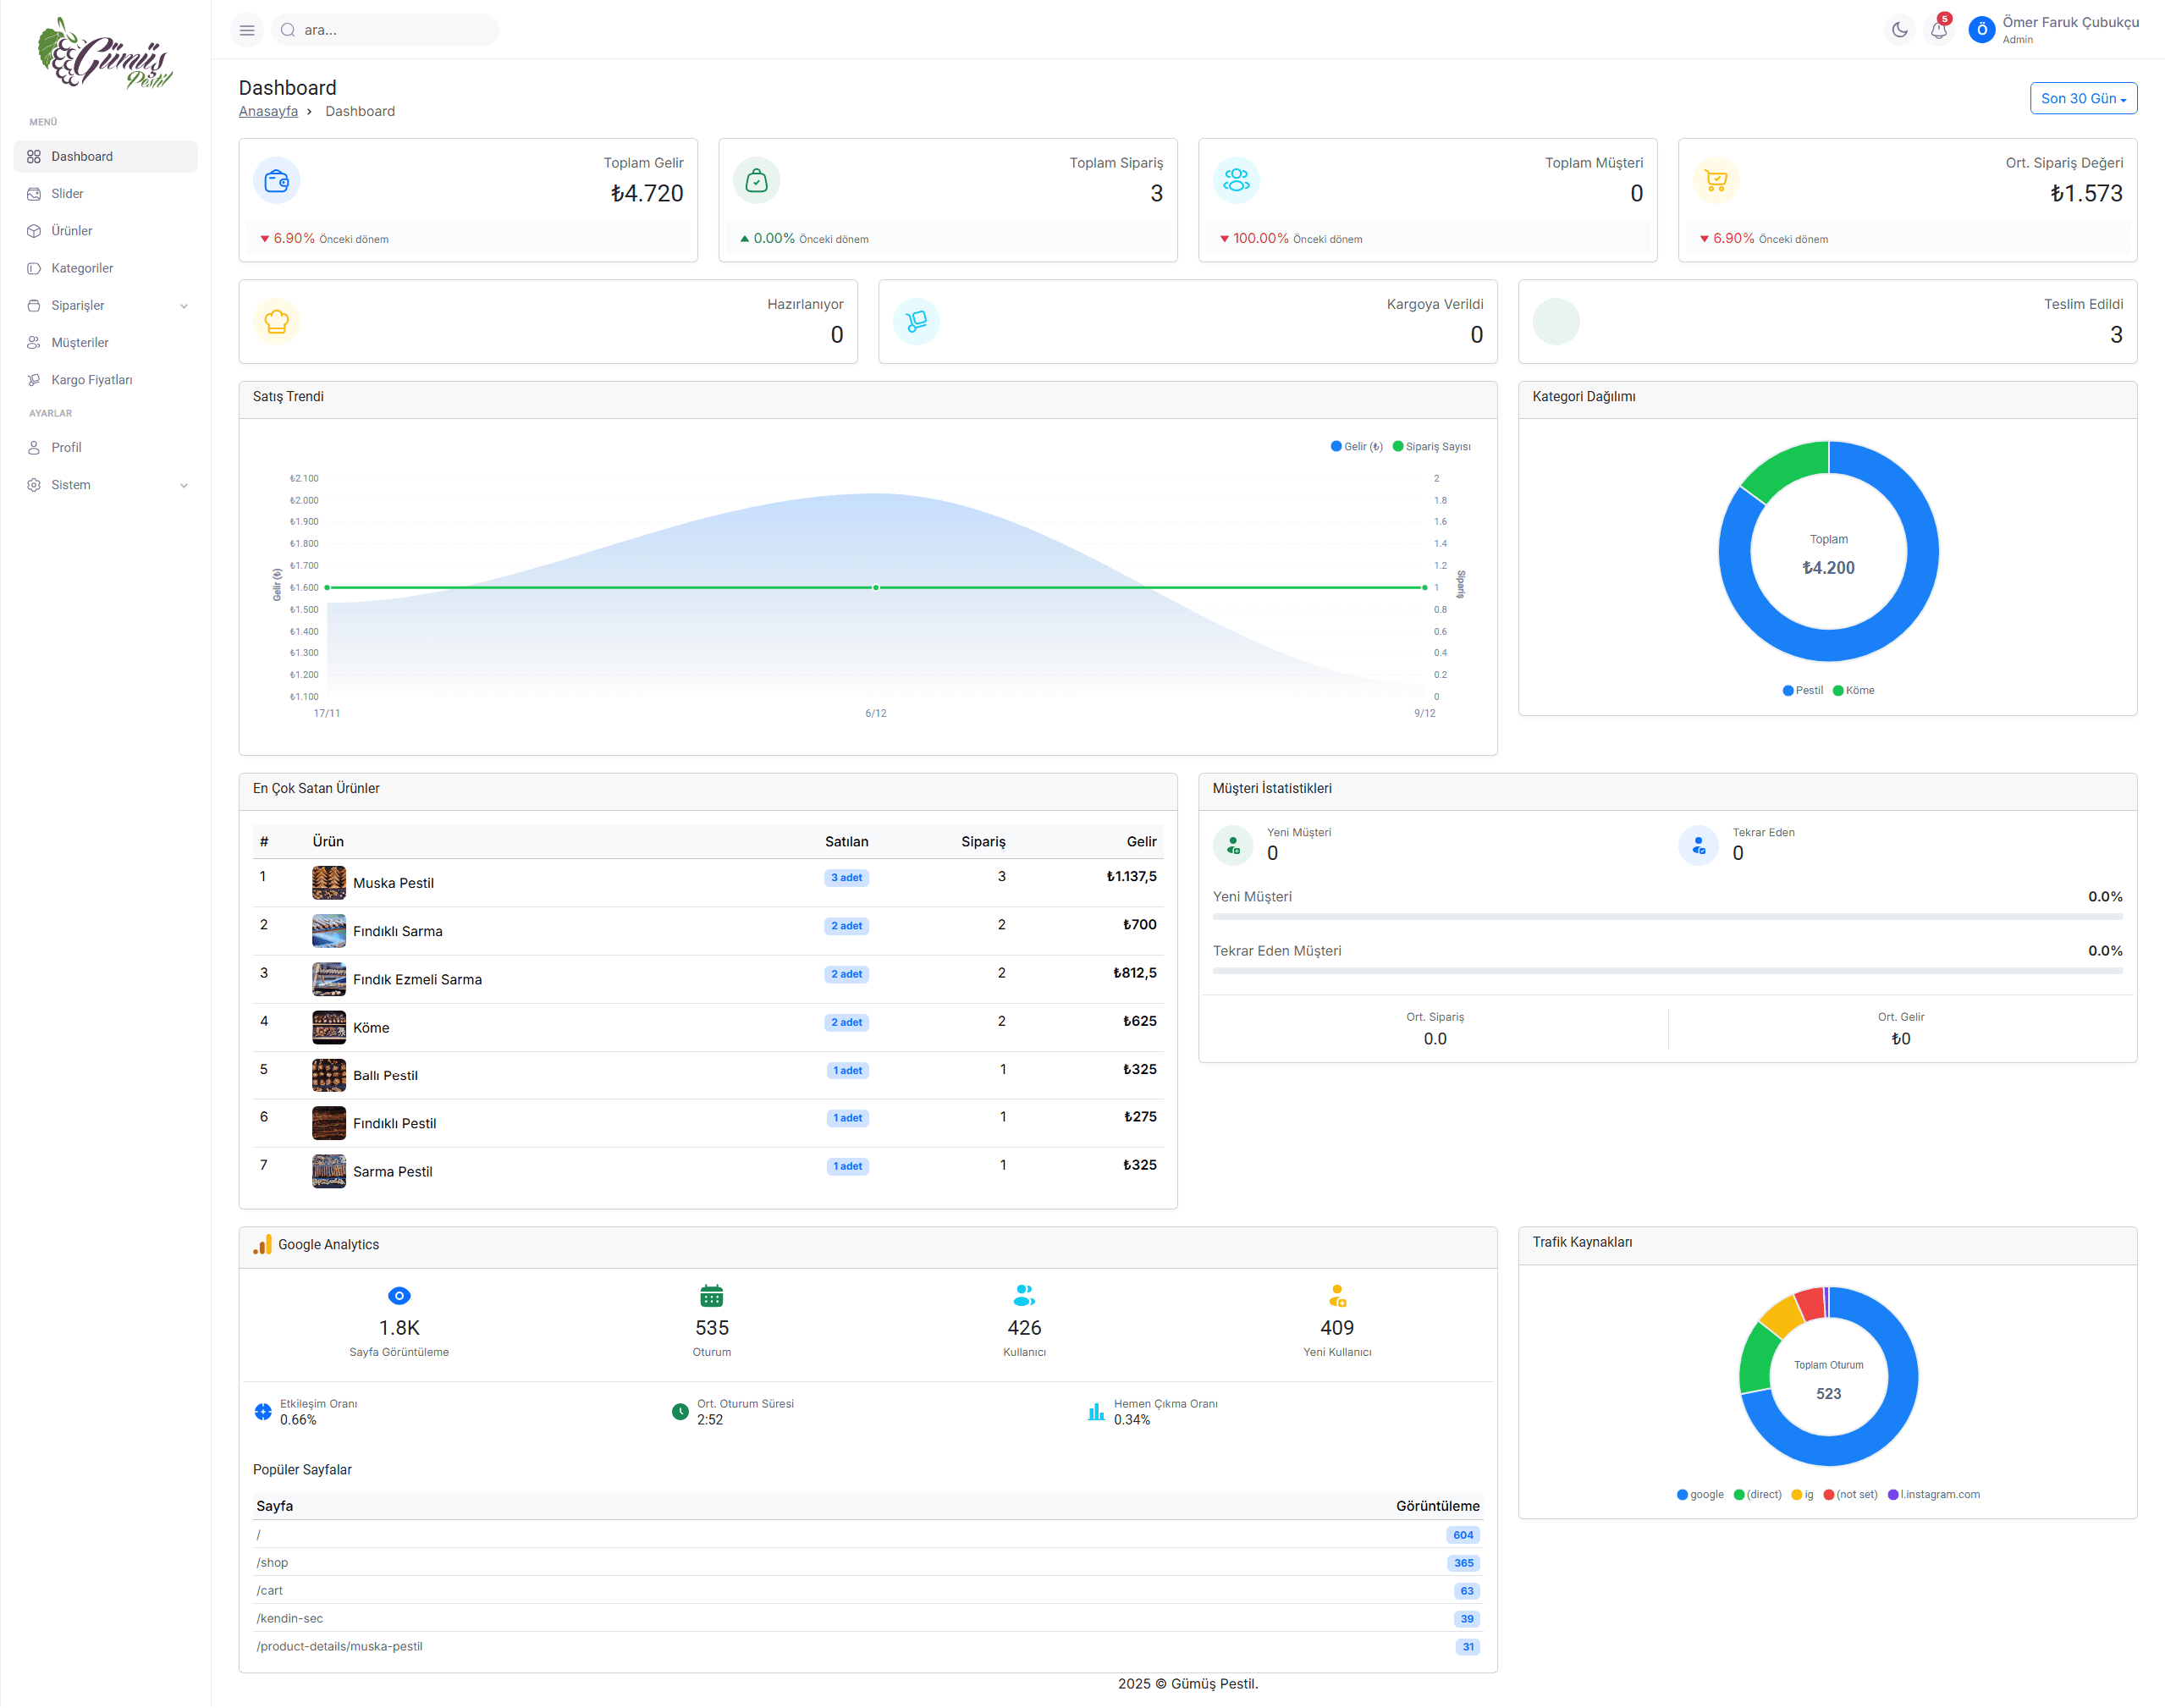This screenshot has height=1708, width=2165.
Task: Click the Fındıklı Sarma product thumbnail
Action: pos(329,931)
